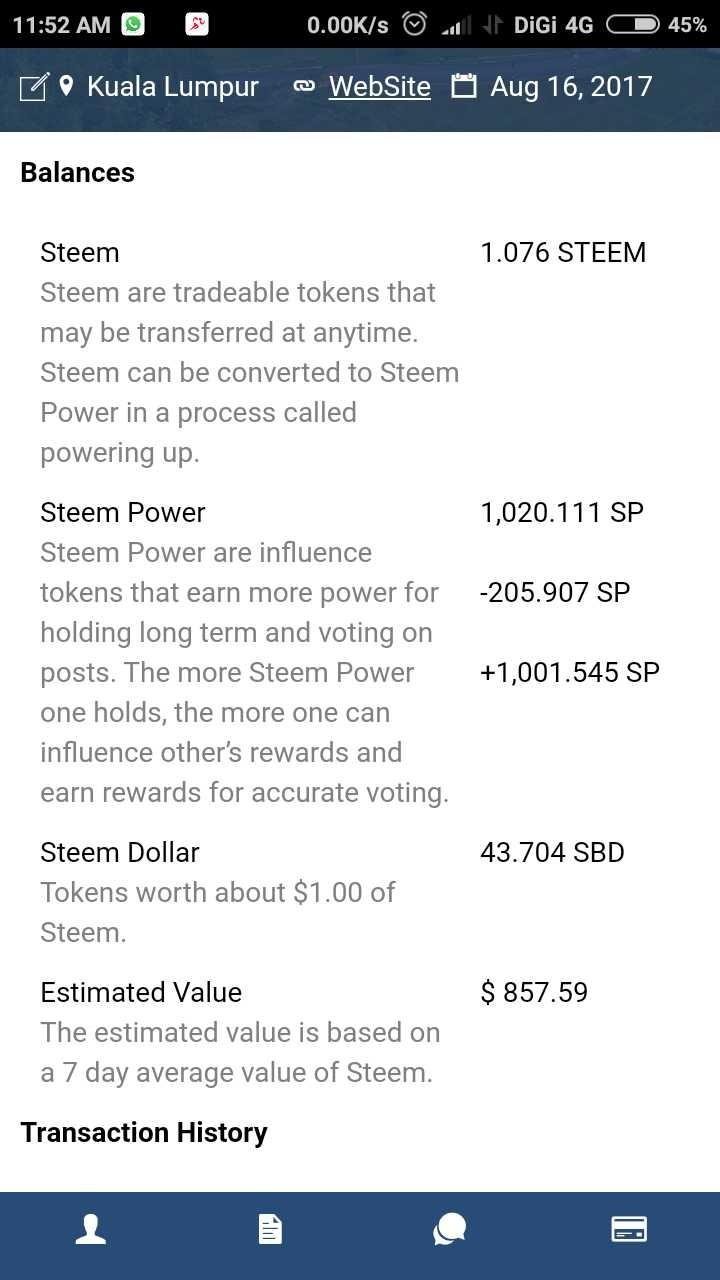
Task: Tap the Kuala Lumpur location text
Action: coord(172,87)
